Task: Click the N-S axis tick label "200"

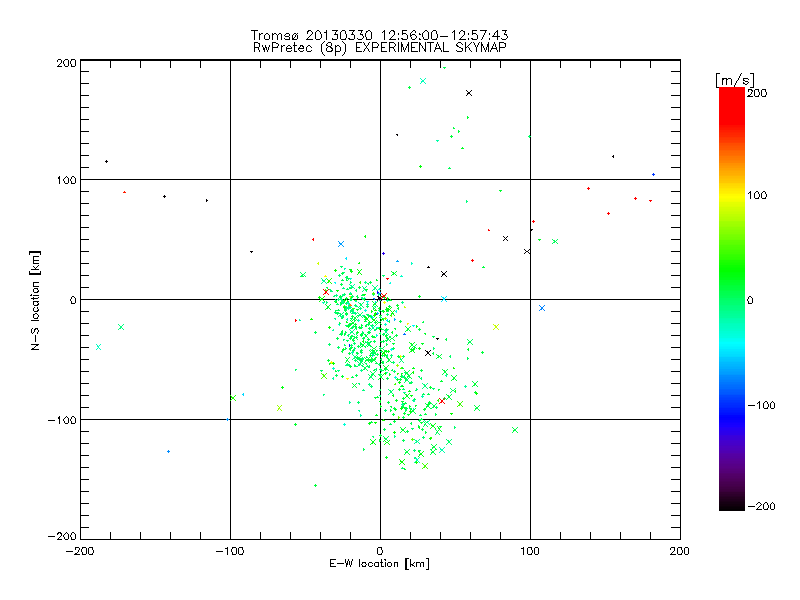Action: pyautogui.click(x=66, y=63)
